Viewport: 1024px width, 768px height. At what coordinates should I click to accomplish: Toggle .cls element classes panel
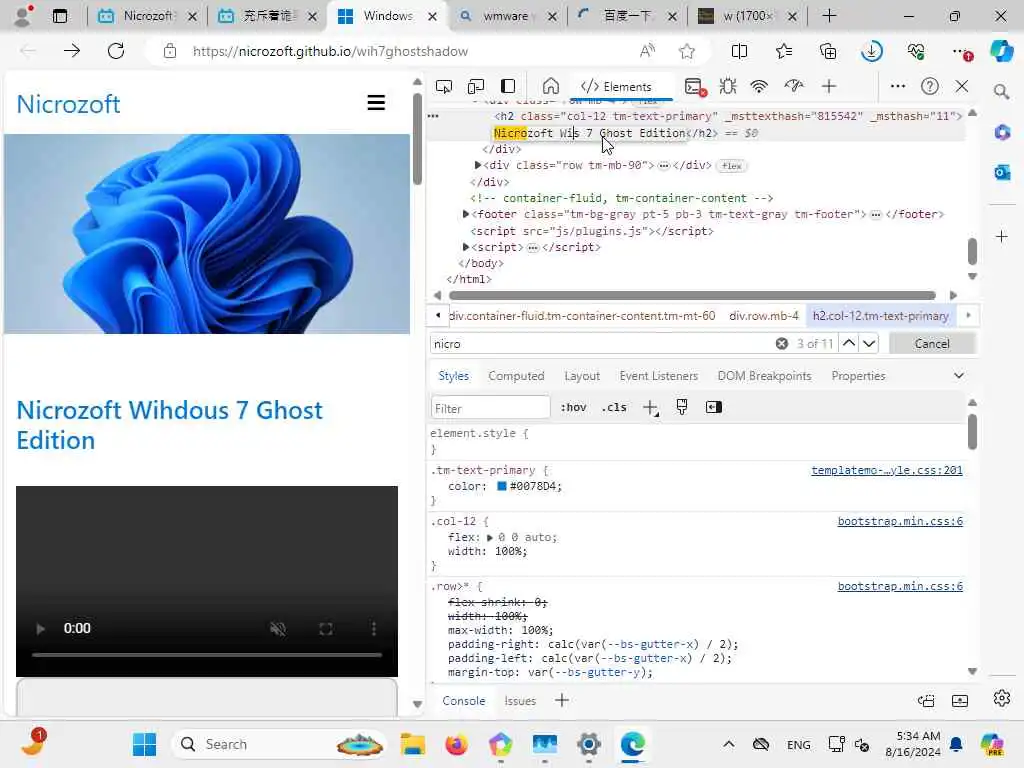614,408
